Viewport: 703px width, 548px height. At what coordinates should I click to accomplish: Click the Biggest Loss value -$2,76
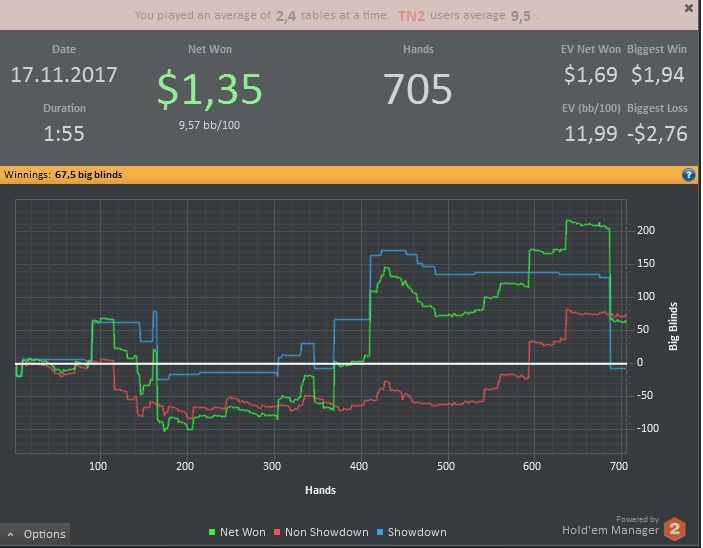[657, 134]
